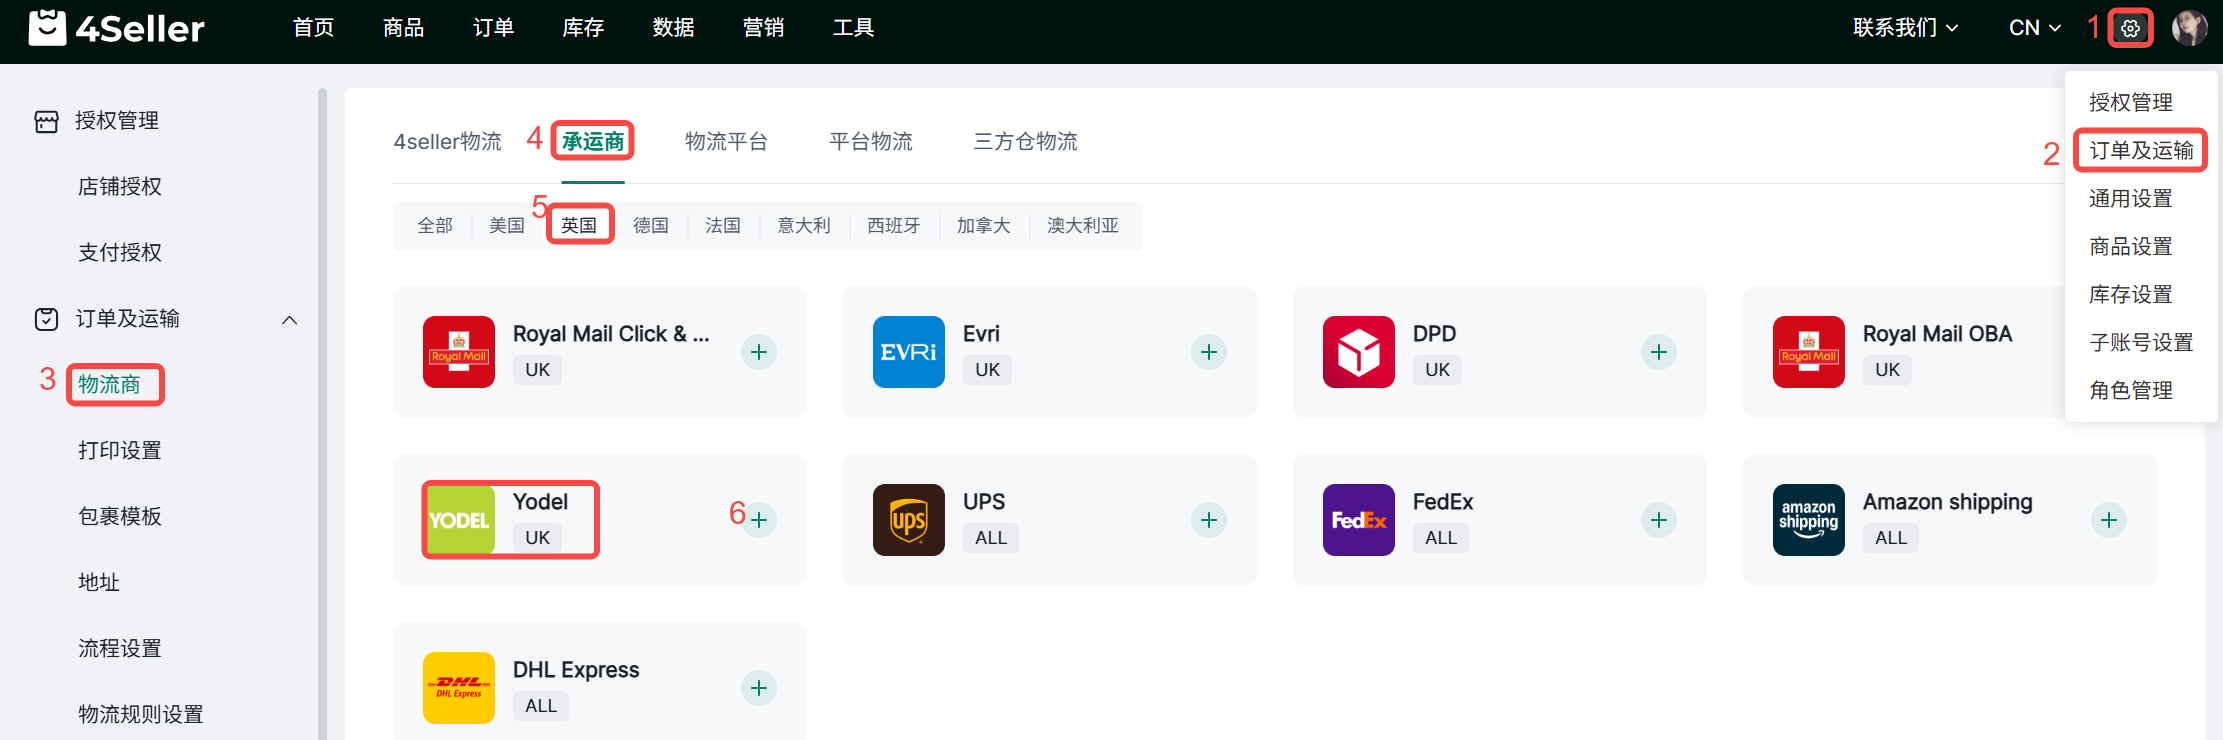This screenshot has width=2223, height=740.
Task: Open the user avatar profile
Action: 2189,28
